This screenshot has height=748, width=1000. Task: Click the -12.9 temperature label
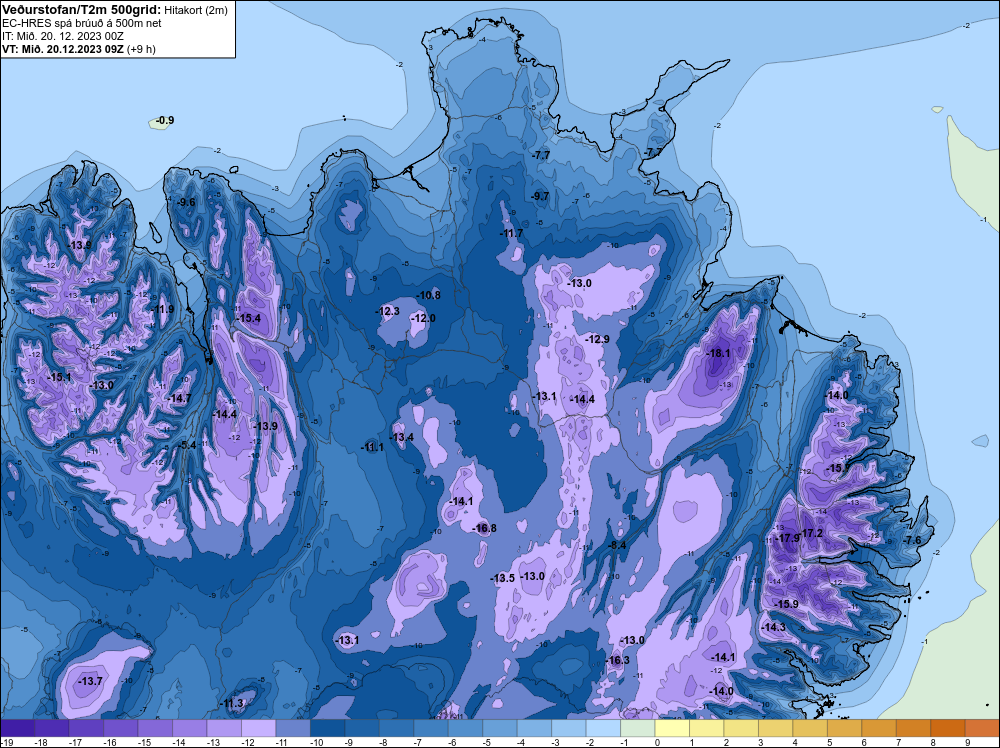pyautogui.click(x=598, y=339)
